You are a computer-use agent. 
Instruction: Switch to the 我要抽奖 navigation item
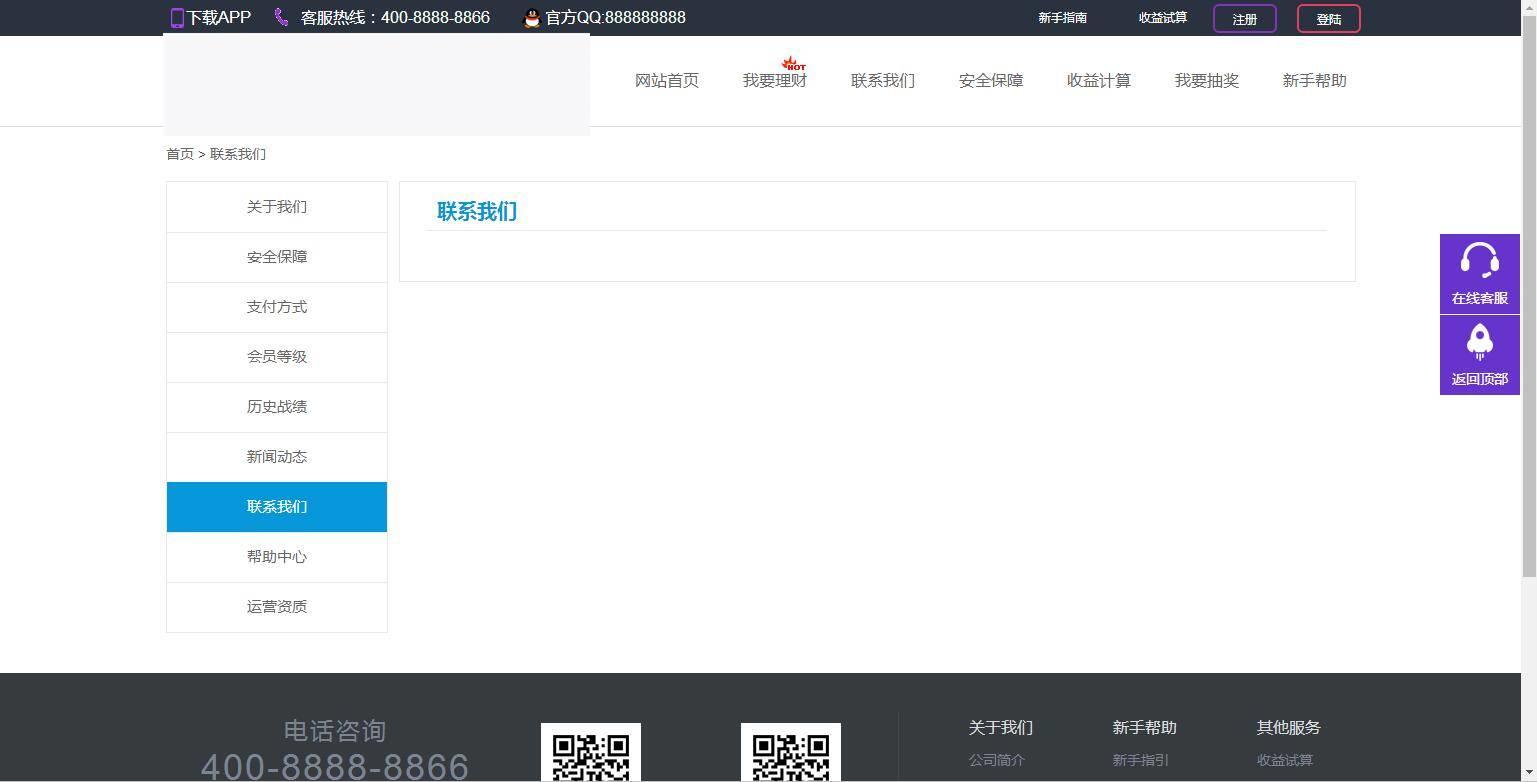click(x=1206, y=80)
